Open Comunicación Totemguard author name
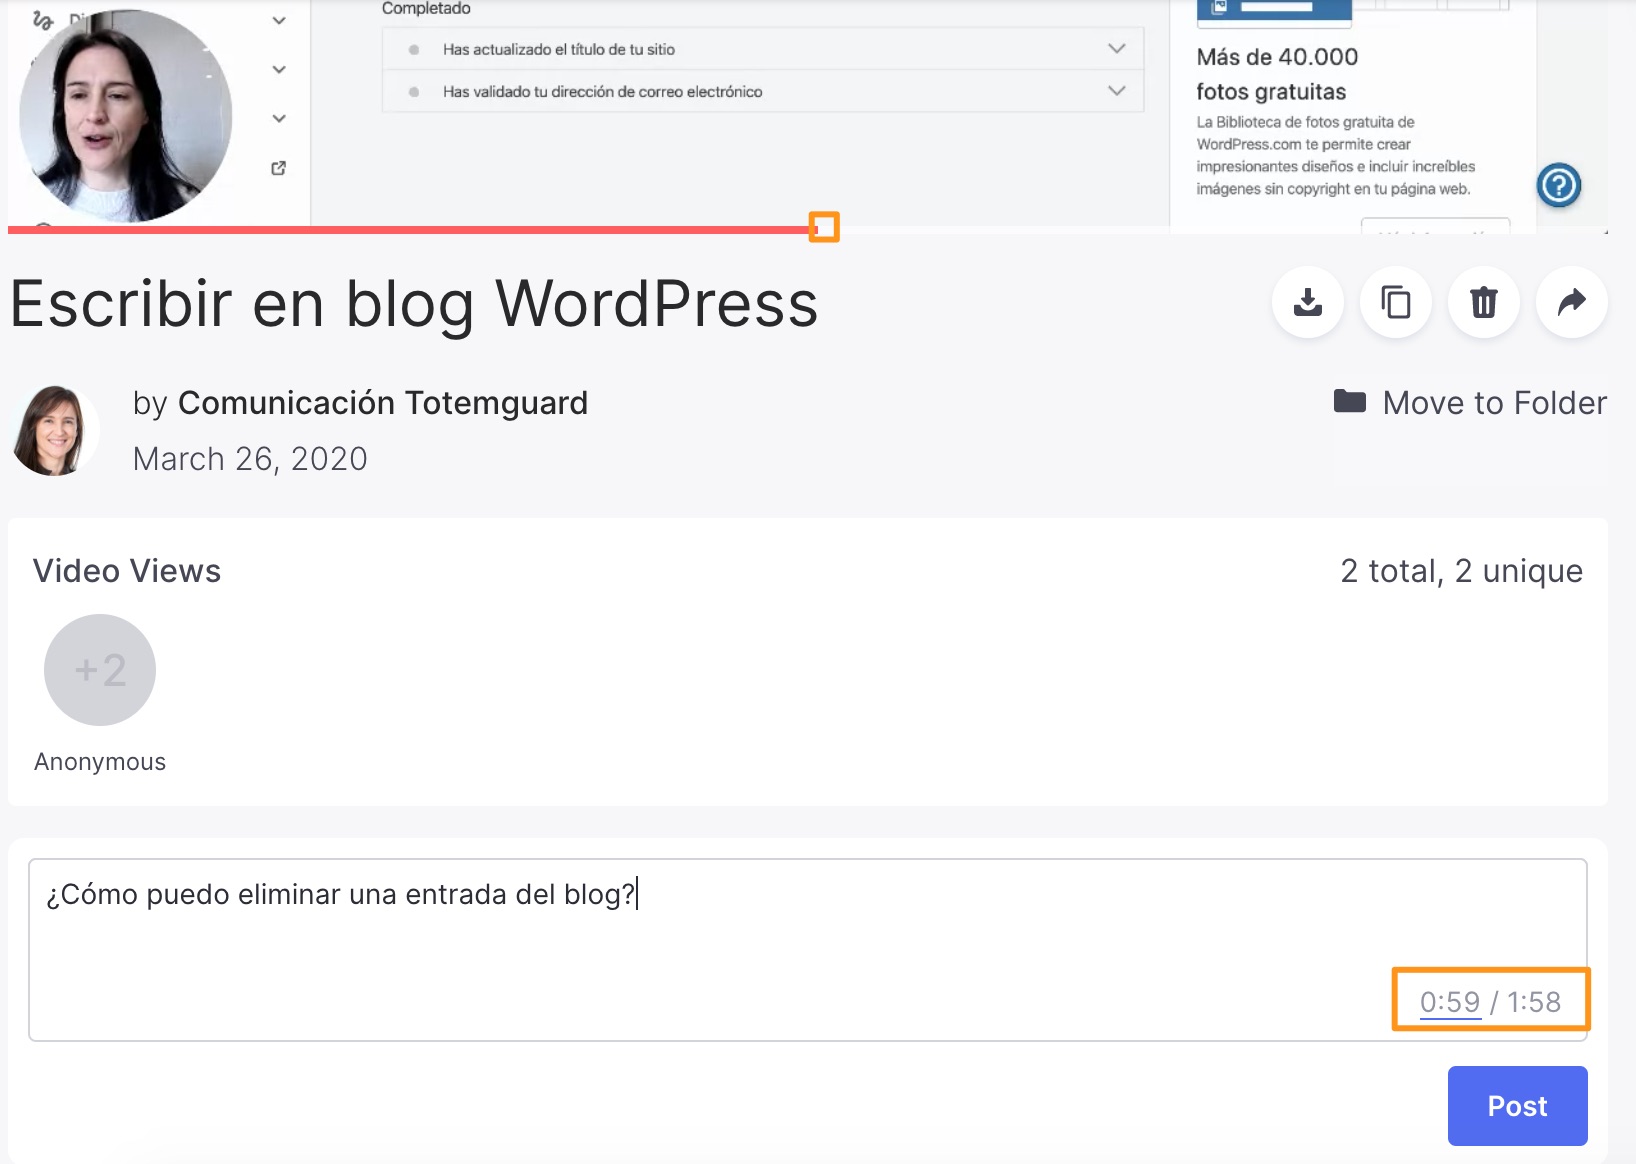Viewport: 1636px width, 1164px height. click(382, 403)
